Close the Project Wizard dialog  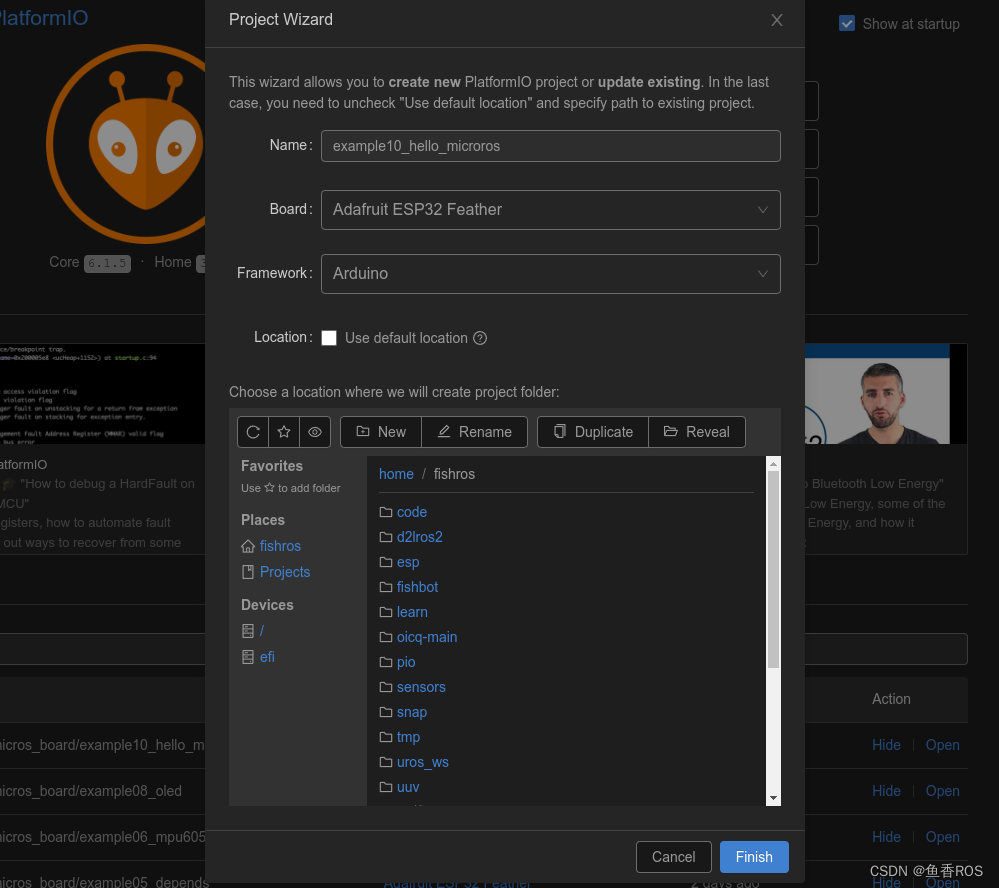(x=777, y=20)
